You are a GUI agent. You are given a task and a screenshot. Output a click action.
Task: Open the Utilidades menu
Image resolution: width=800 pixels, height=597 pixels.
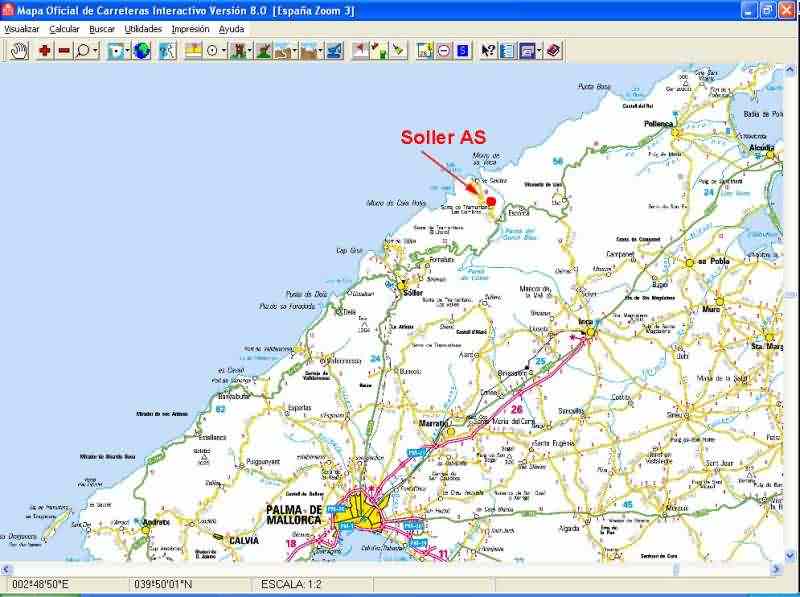(x=143, y=29)
